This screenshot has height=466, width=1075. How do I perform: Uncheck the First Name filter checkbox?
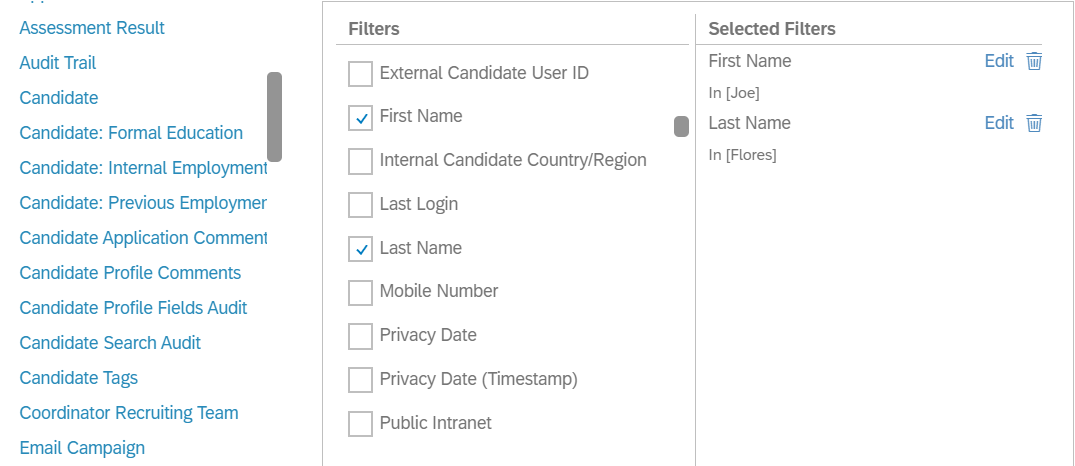(361, 117)
